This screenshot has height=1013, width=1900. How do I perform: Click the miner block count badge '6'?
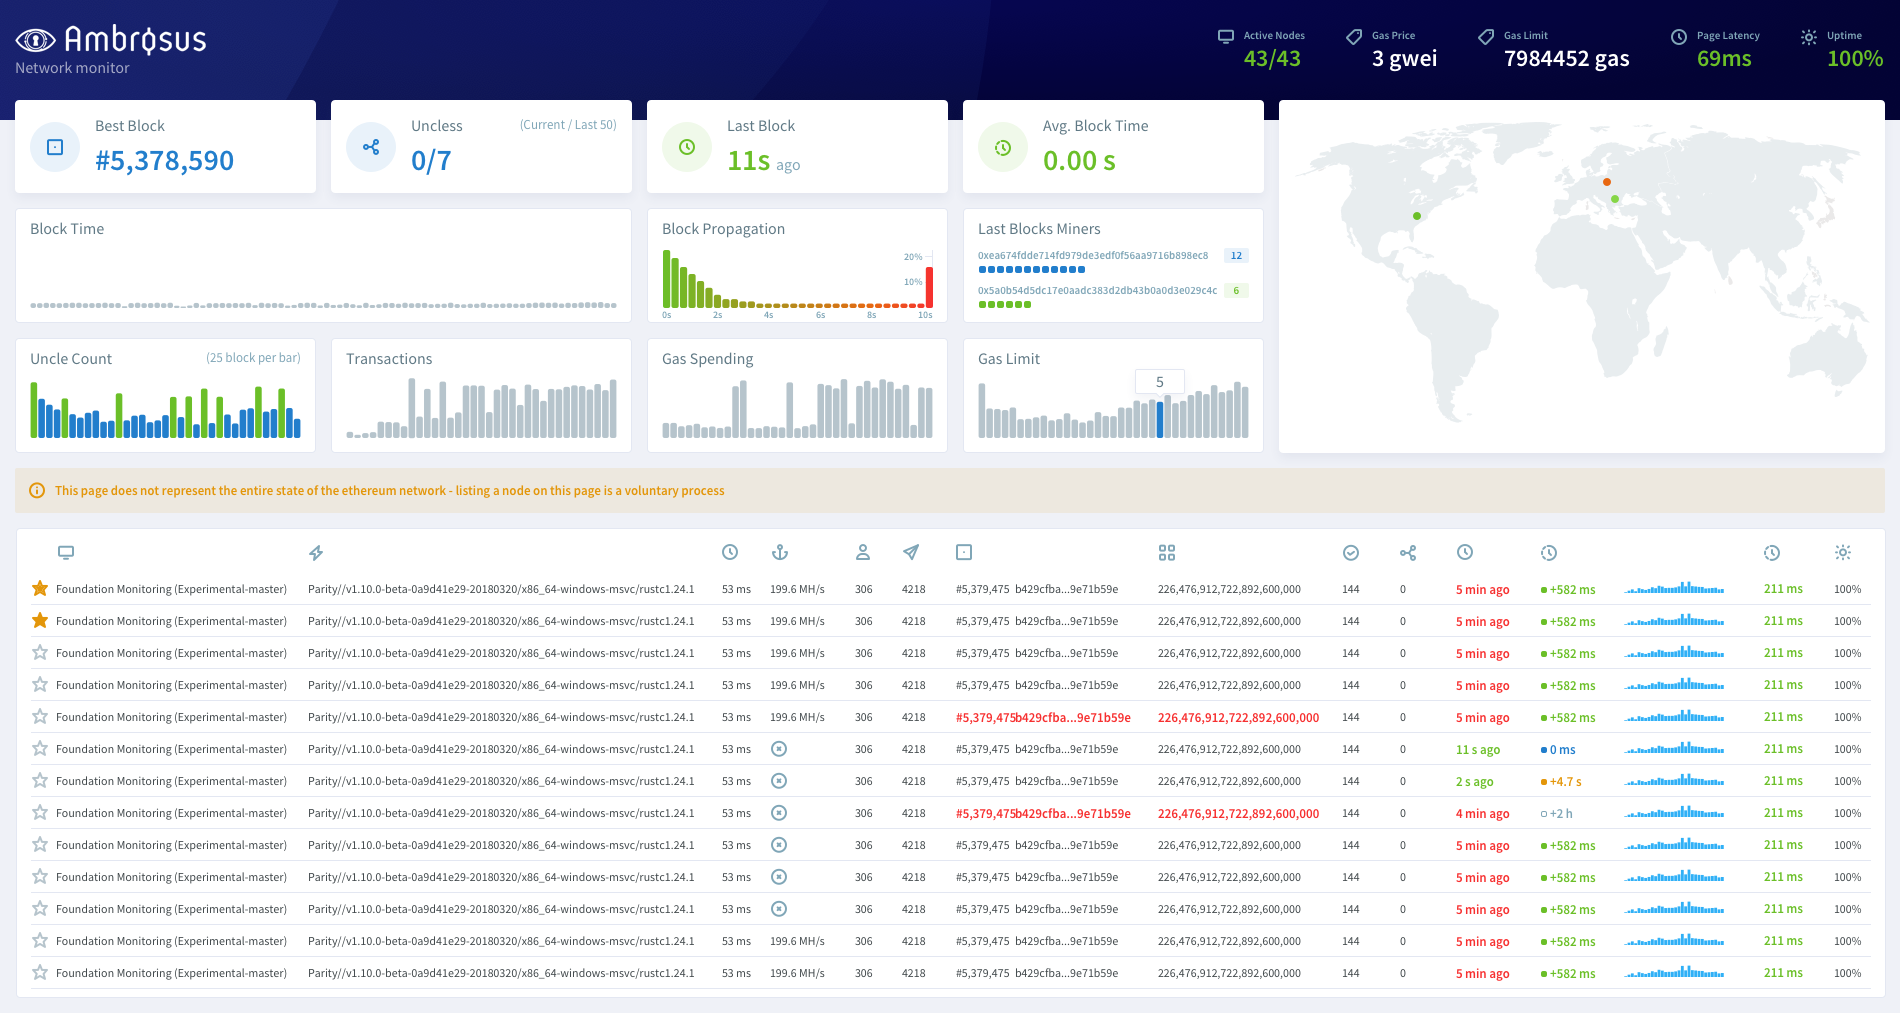pos(1236,291)
